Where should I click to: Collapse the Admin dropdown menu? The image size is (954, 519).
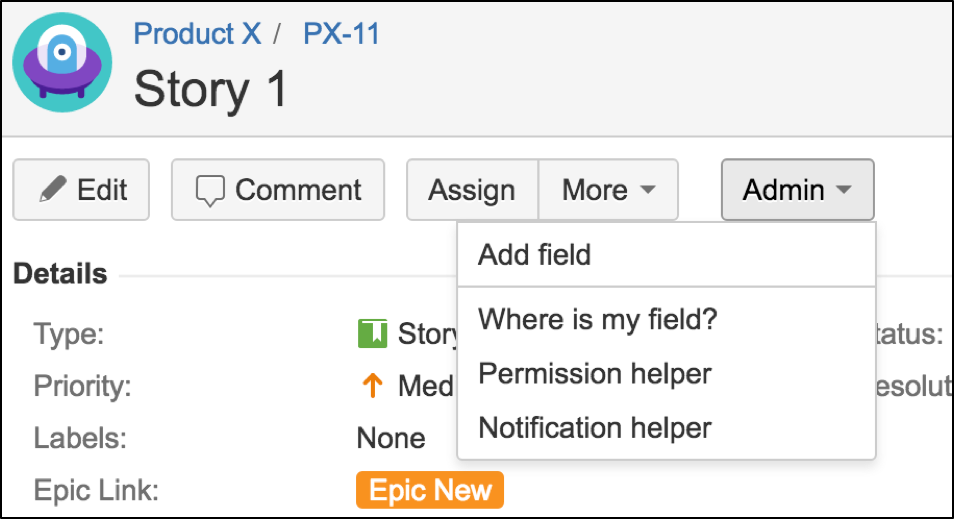coord(798,190)
